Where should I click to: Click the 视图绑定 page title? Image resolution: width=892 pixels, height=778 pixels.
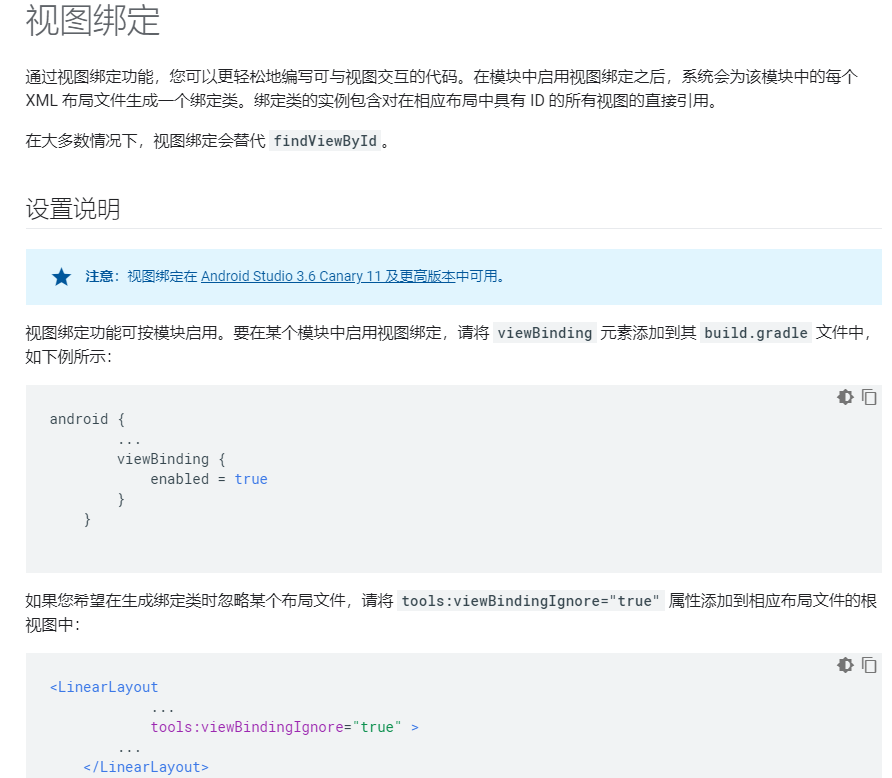(x=93, y=20)
